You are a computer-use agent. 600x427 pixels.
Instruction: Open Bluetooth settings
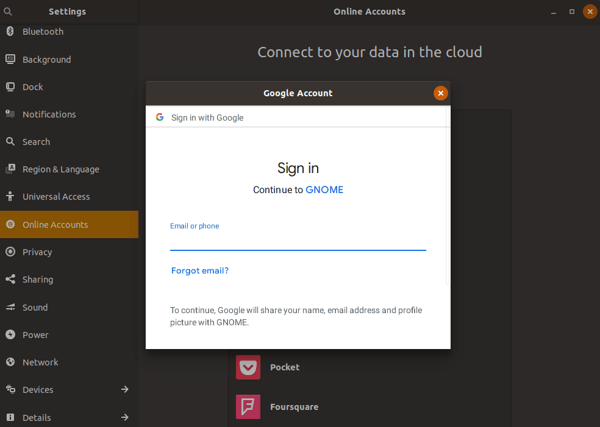click(69, 31)
